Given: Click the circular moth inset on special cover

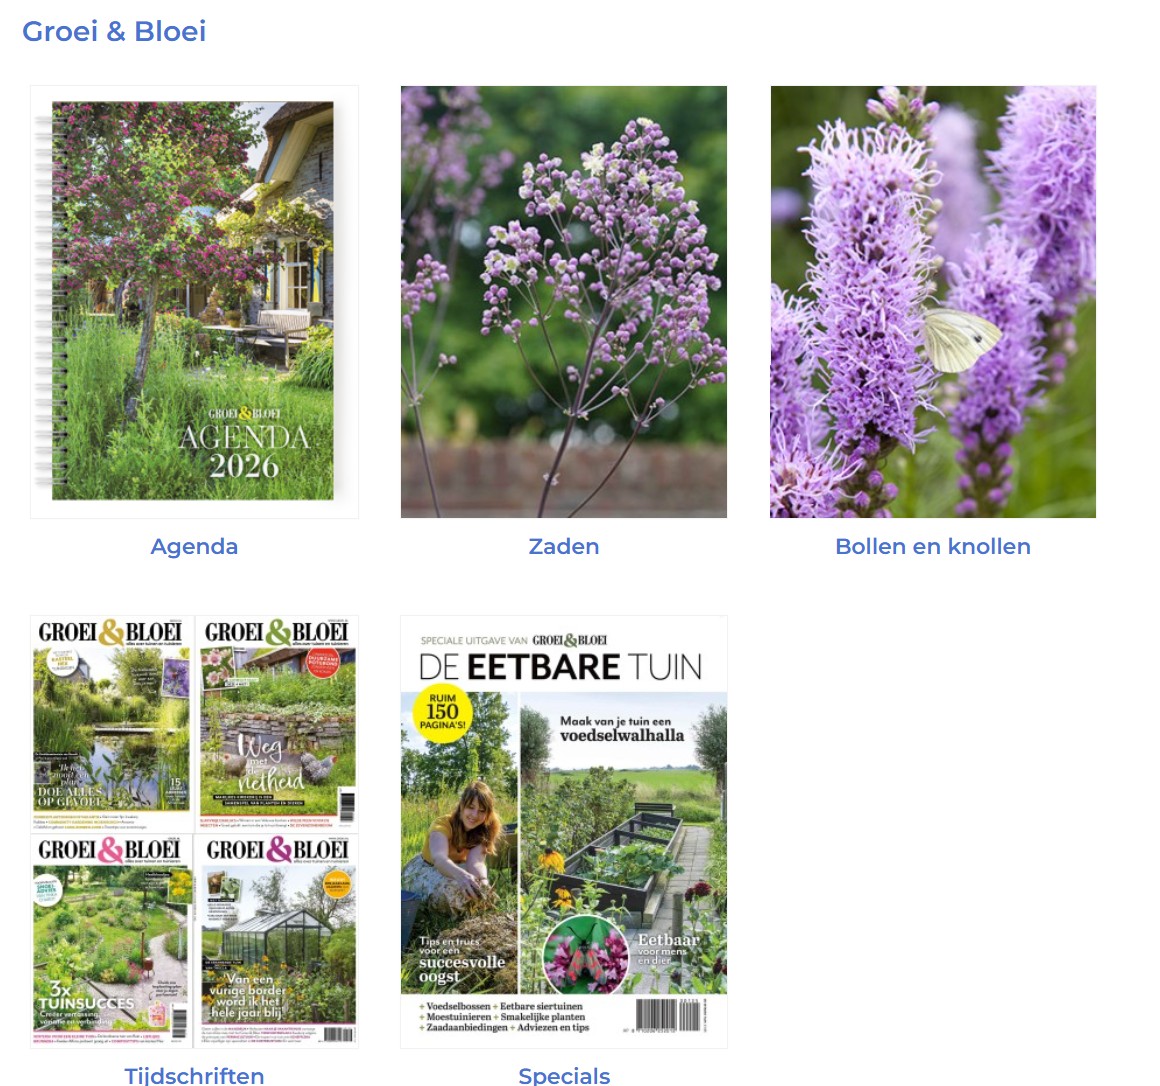Looking at the screenshot, I should [586, 954].
